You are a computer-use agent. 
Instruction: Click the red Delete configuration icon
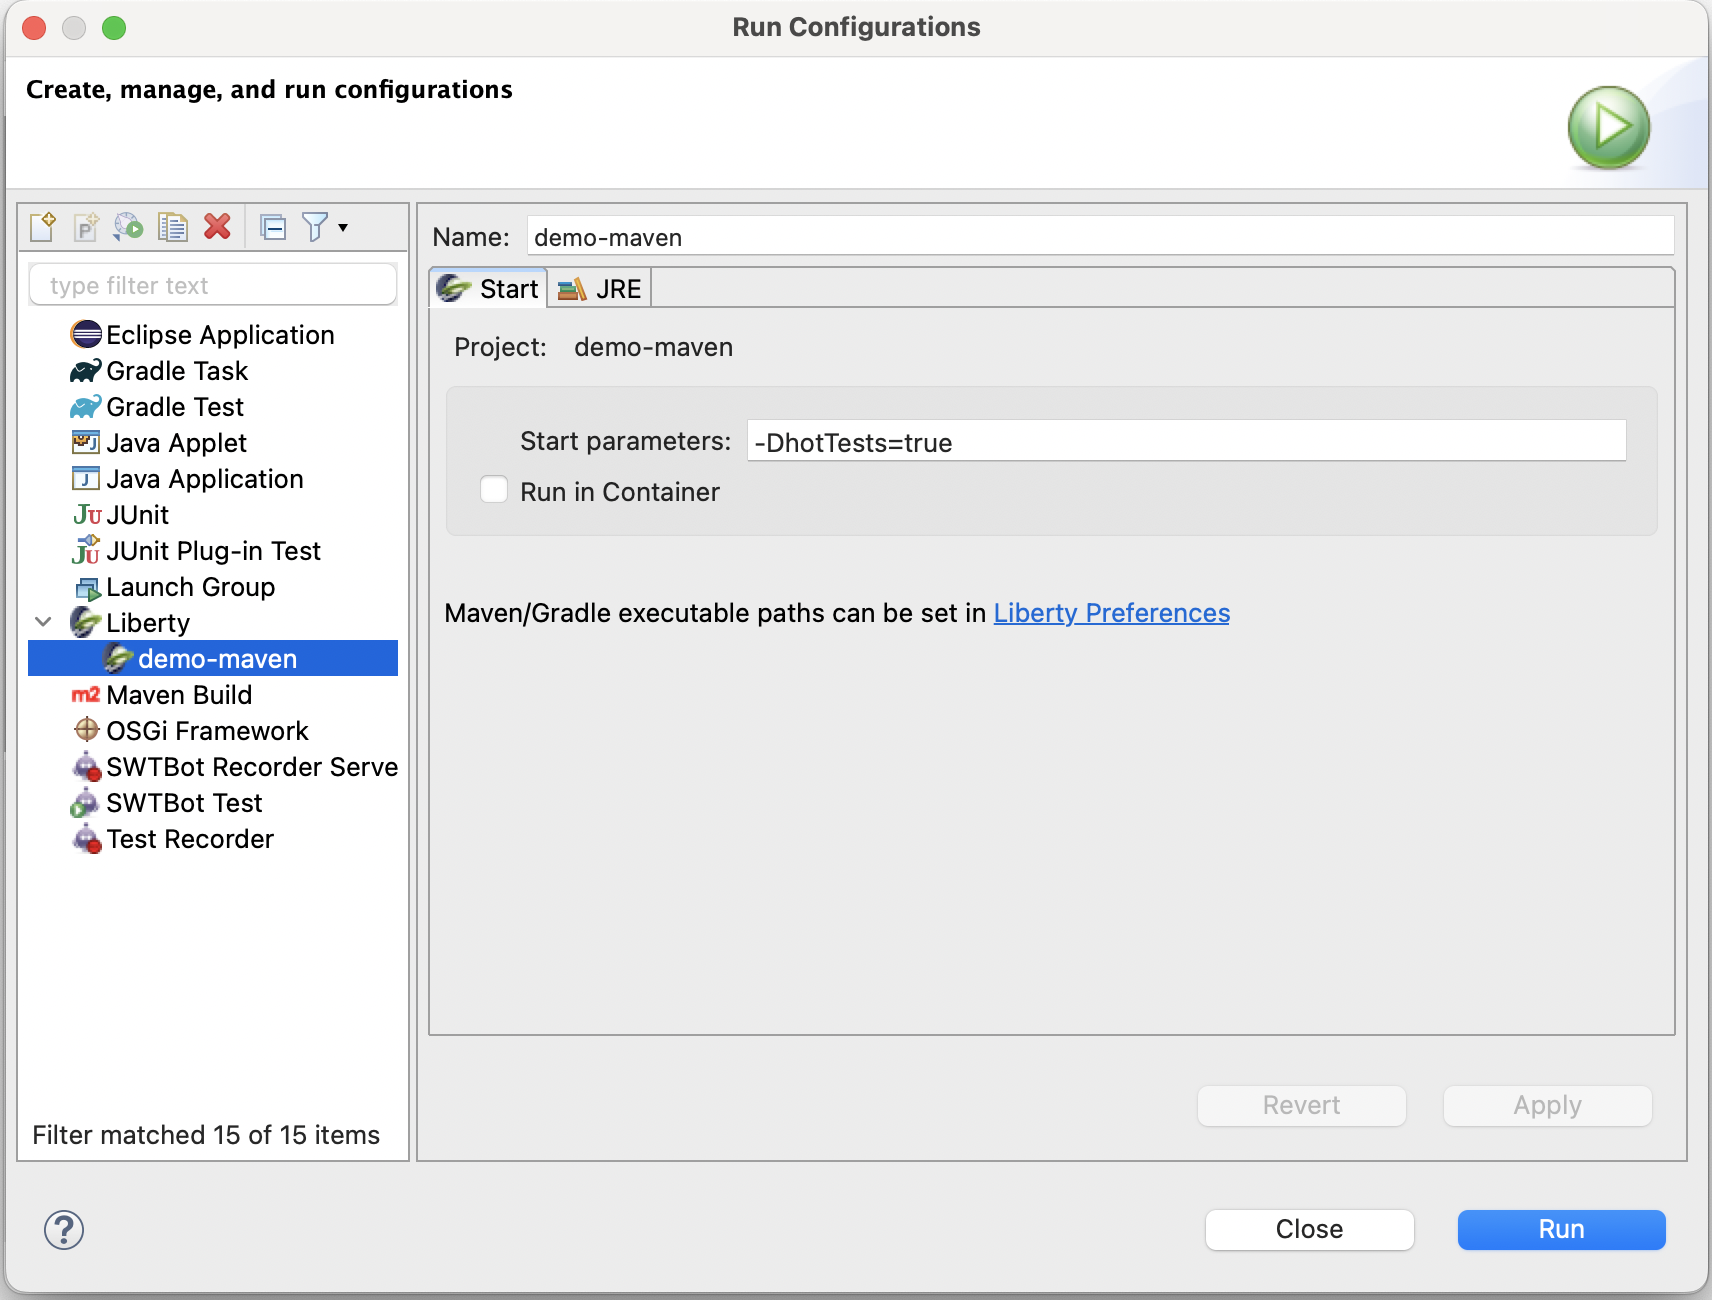[x=217, y=227]
